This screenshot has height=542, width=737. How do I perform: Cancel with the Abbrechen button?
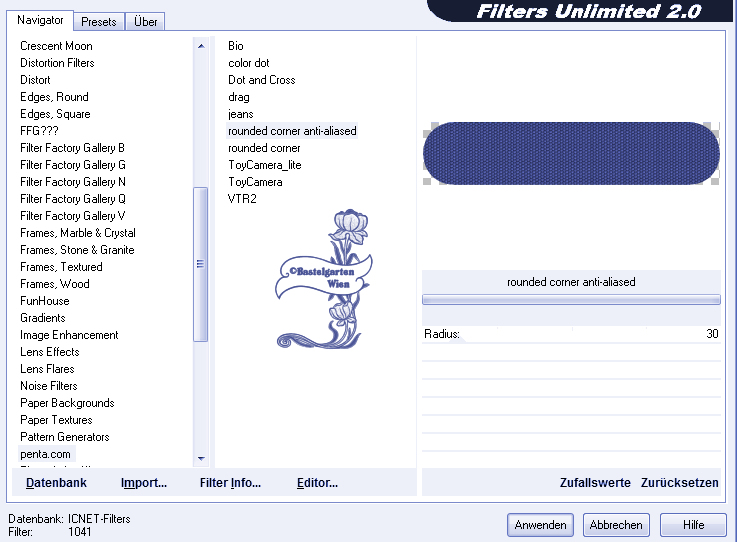616,525
